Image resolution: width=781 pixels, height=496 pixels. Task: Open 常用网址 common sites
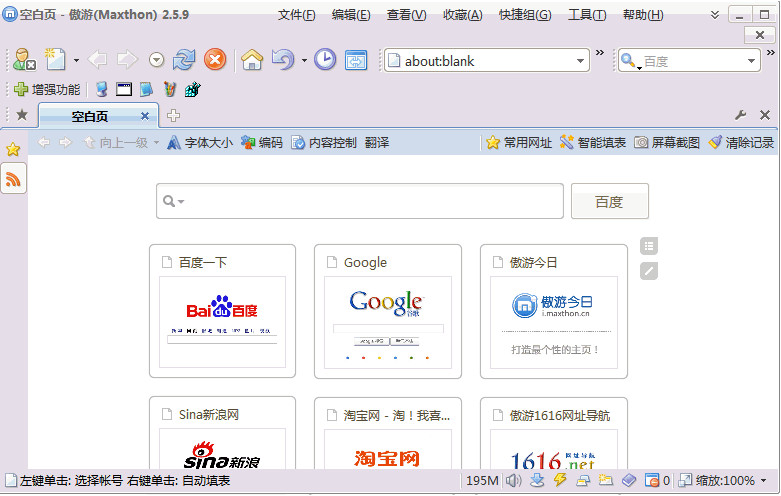click(x=519, y=143)
